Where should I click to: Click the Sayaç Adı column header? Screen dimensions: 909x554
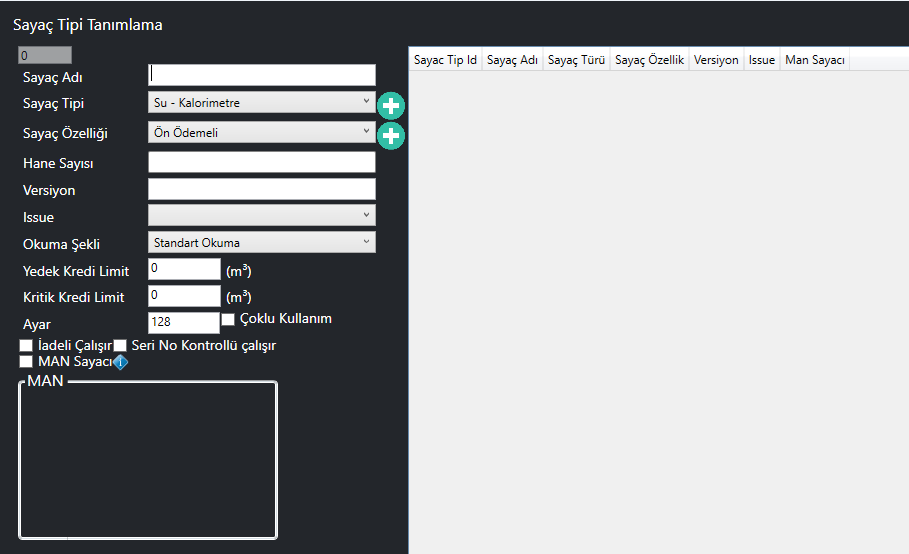tap(512, 60)
